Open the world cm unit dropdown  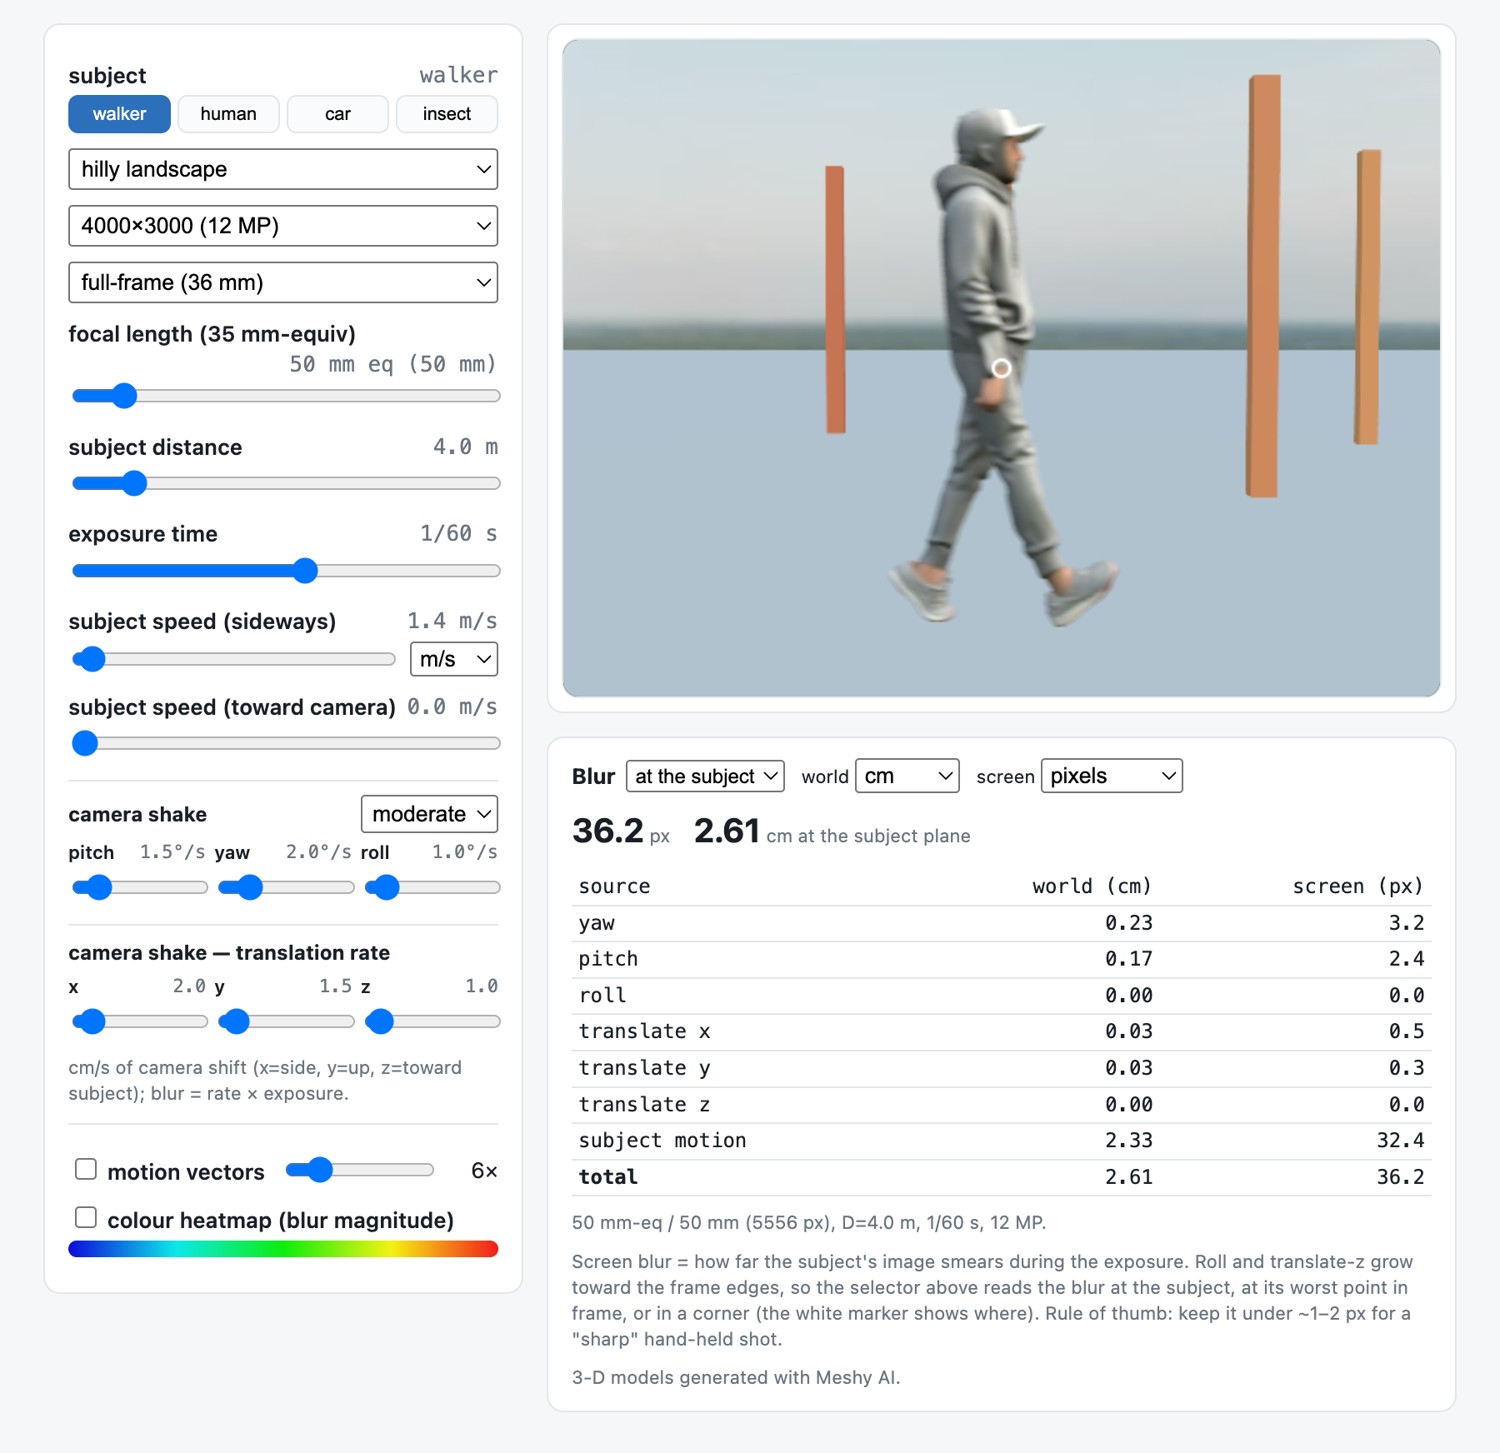[x=907, y=776]
